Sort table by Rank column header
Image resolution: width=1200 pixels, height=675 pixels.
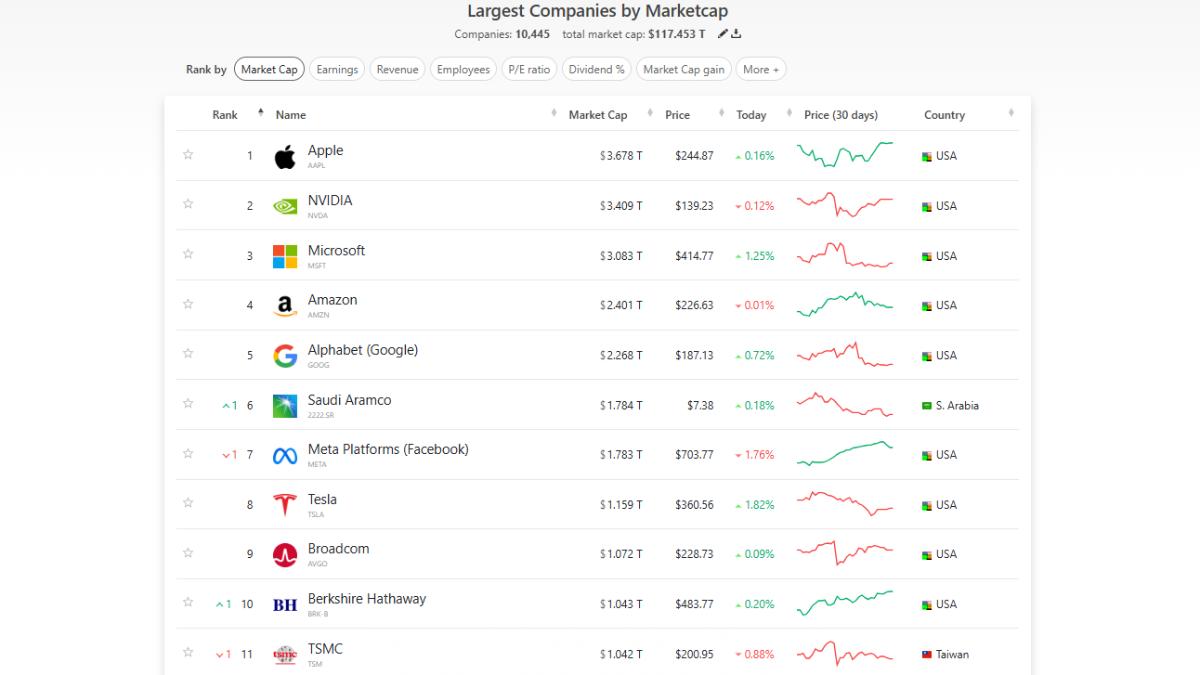tap(225, 115)
